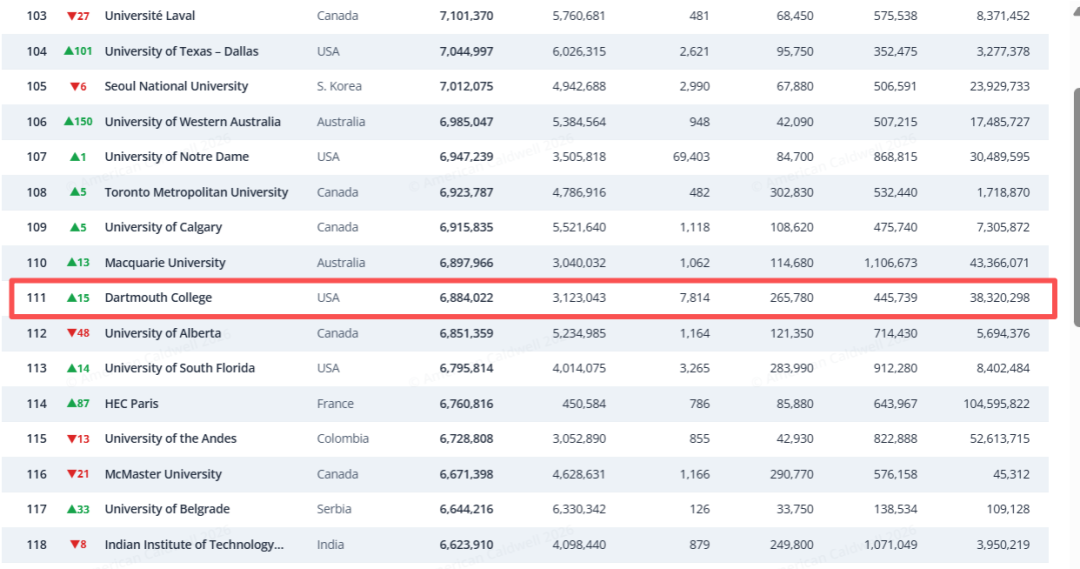
Task: Click the Dartmouth College name in highlighted row
Action: point(158,298)
